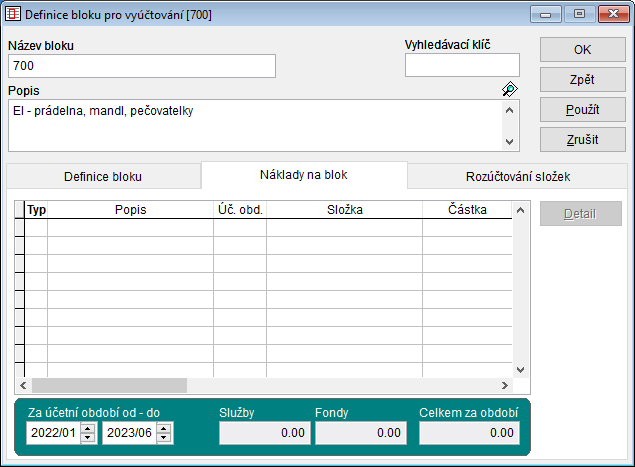Decrease the end period 2023/06 stepper
Viewport: 635px width, 467px height.
(x=164, y=438)
